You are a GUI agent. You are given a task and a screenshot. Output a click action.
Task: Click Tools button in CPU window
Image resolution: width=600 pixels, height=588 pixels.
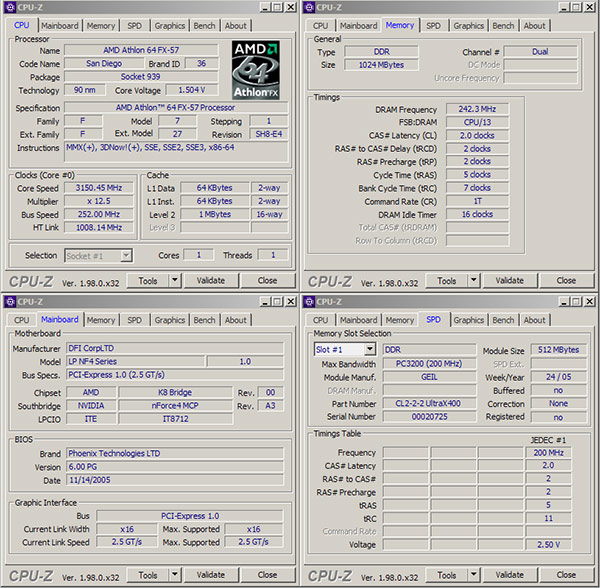pos(148,280)
